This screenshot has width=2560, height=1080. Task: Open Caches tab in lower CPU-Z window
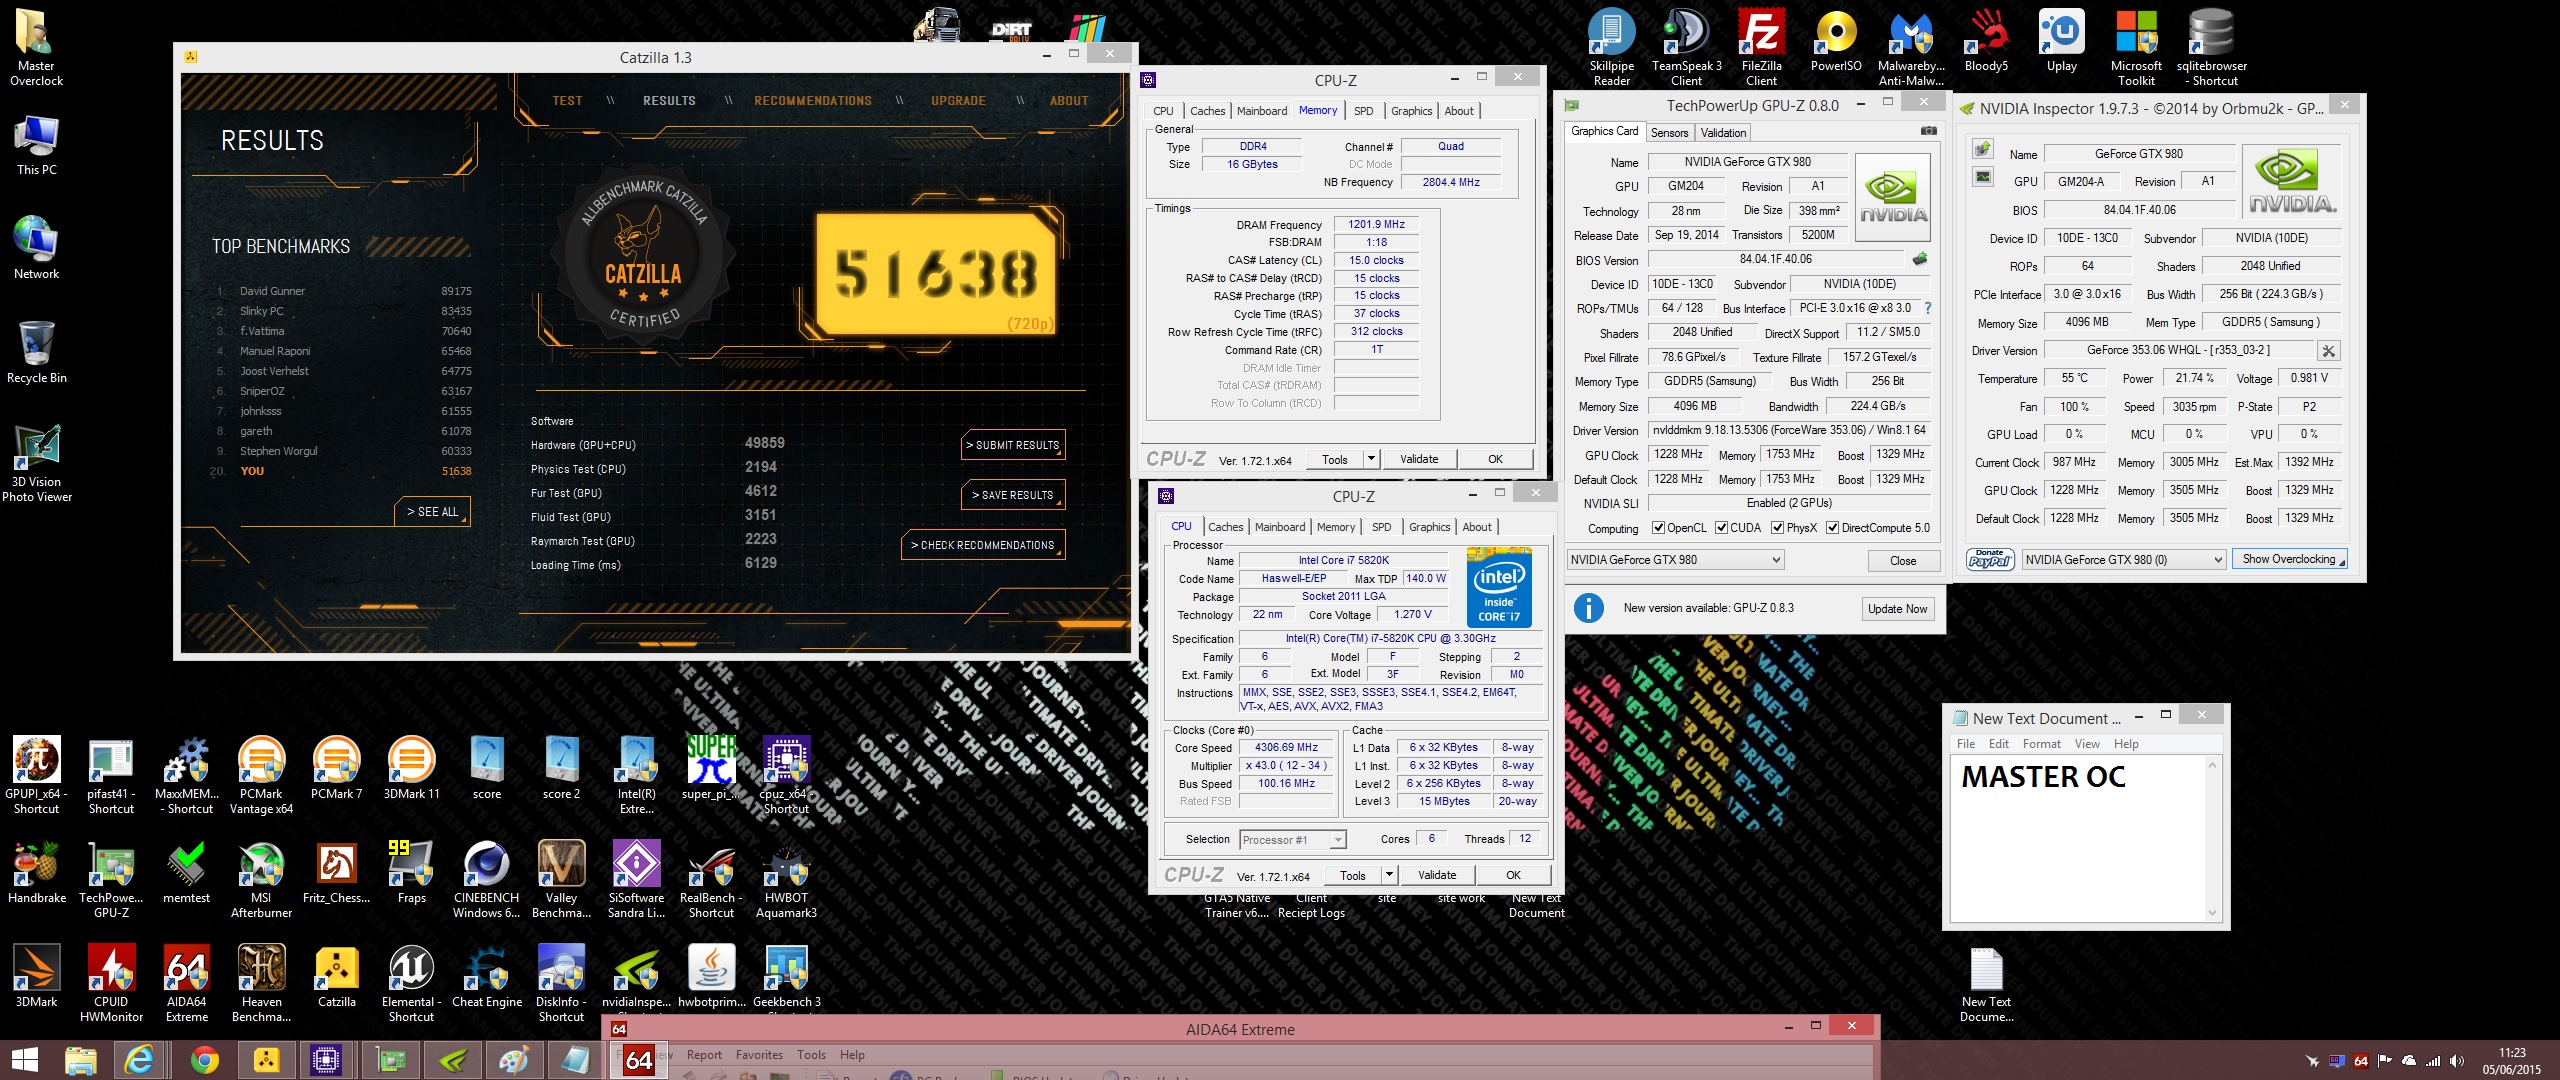click(1225, 527)
